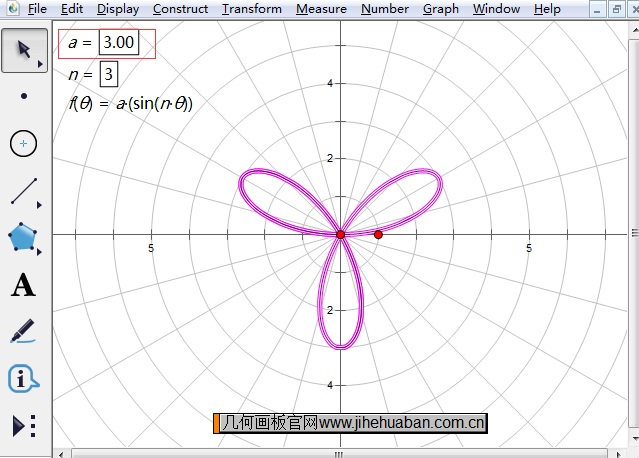Select the function f(θ) = a·sin(n·θ) expression

pos(130,104)
